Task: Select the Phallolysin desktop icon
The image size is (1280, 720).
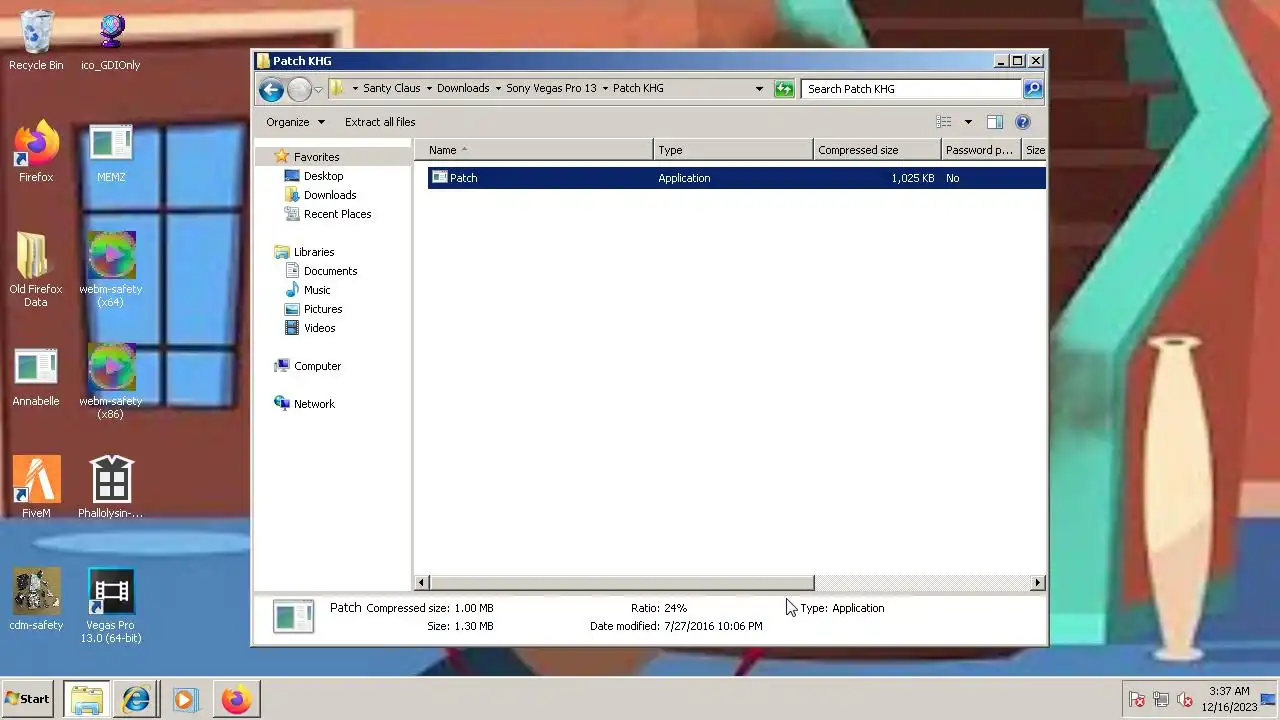Action: click(111, 488)
